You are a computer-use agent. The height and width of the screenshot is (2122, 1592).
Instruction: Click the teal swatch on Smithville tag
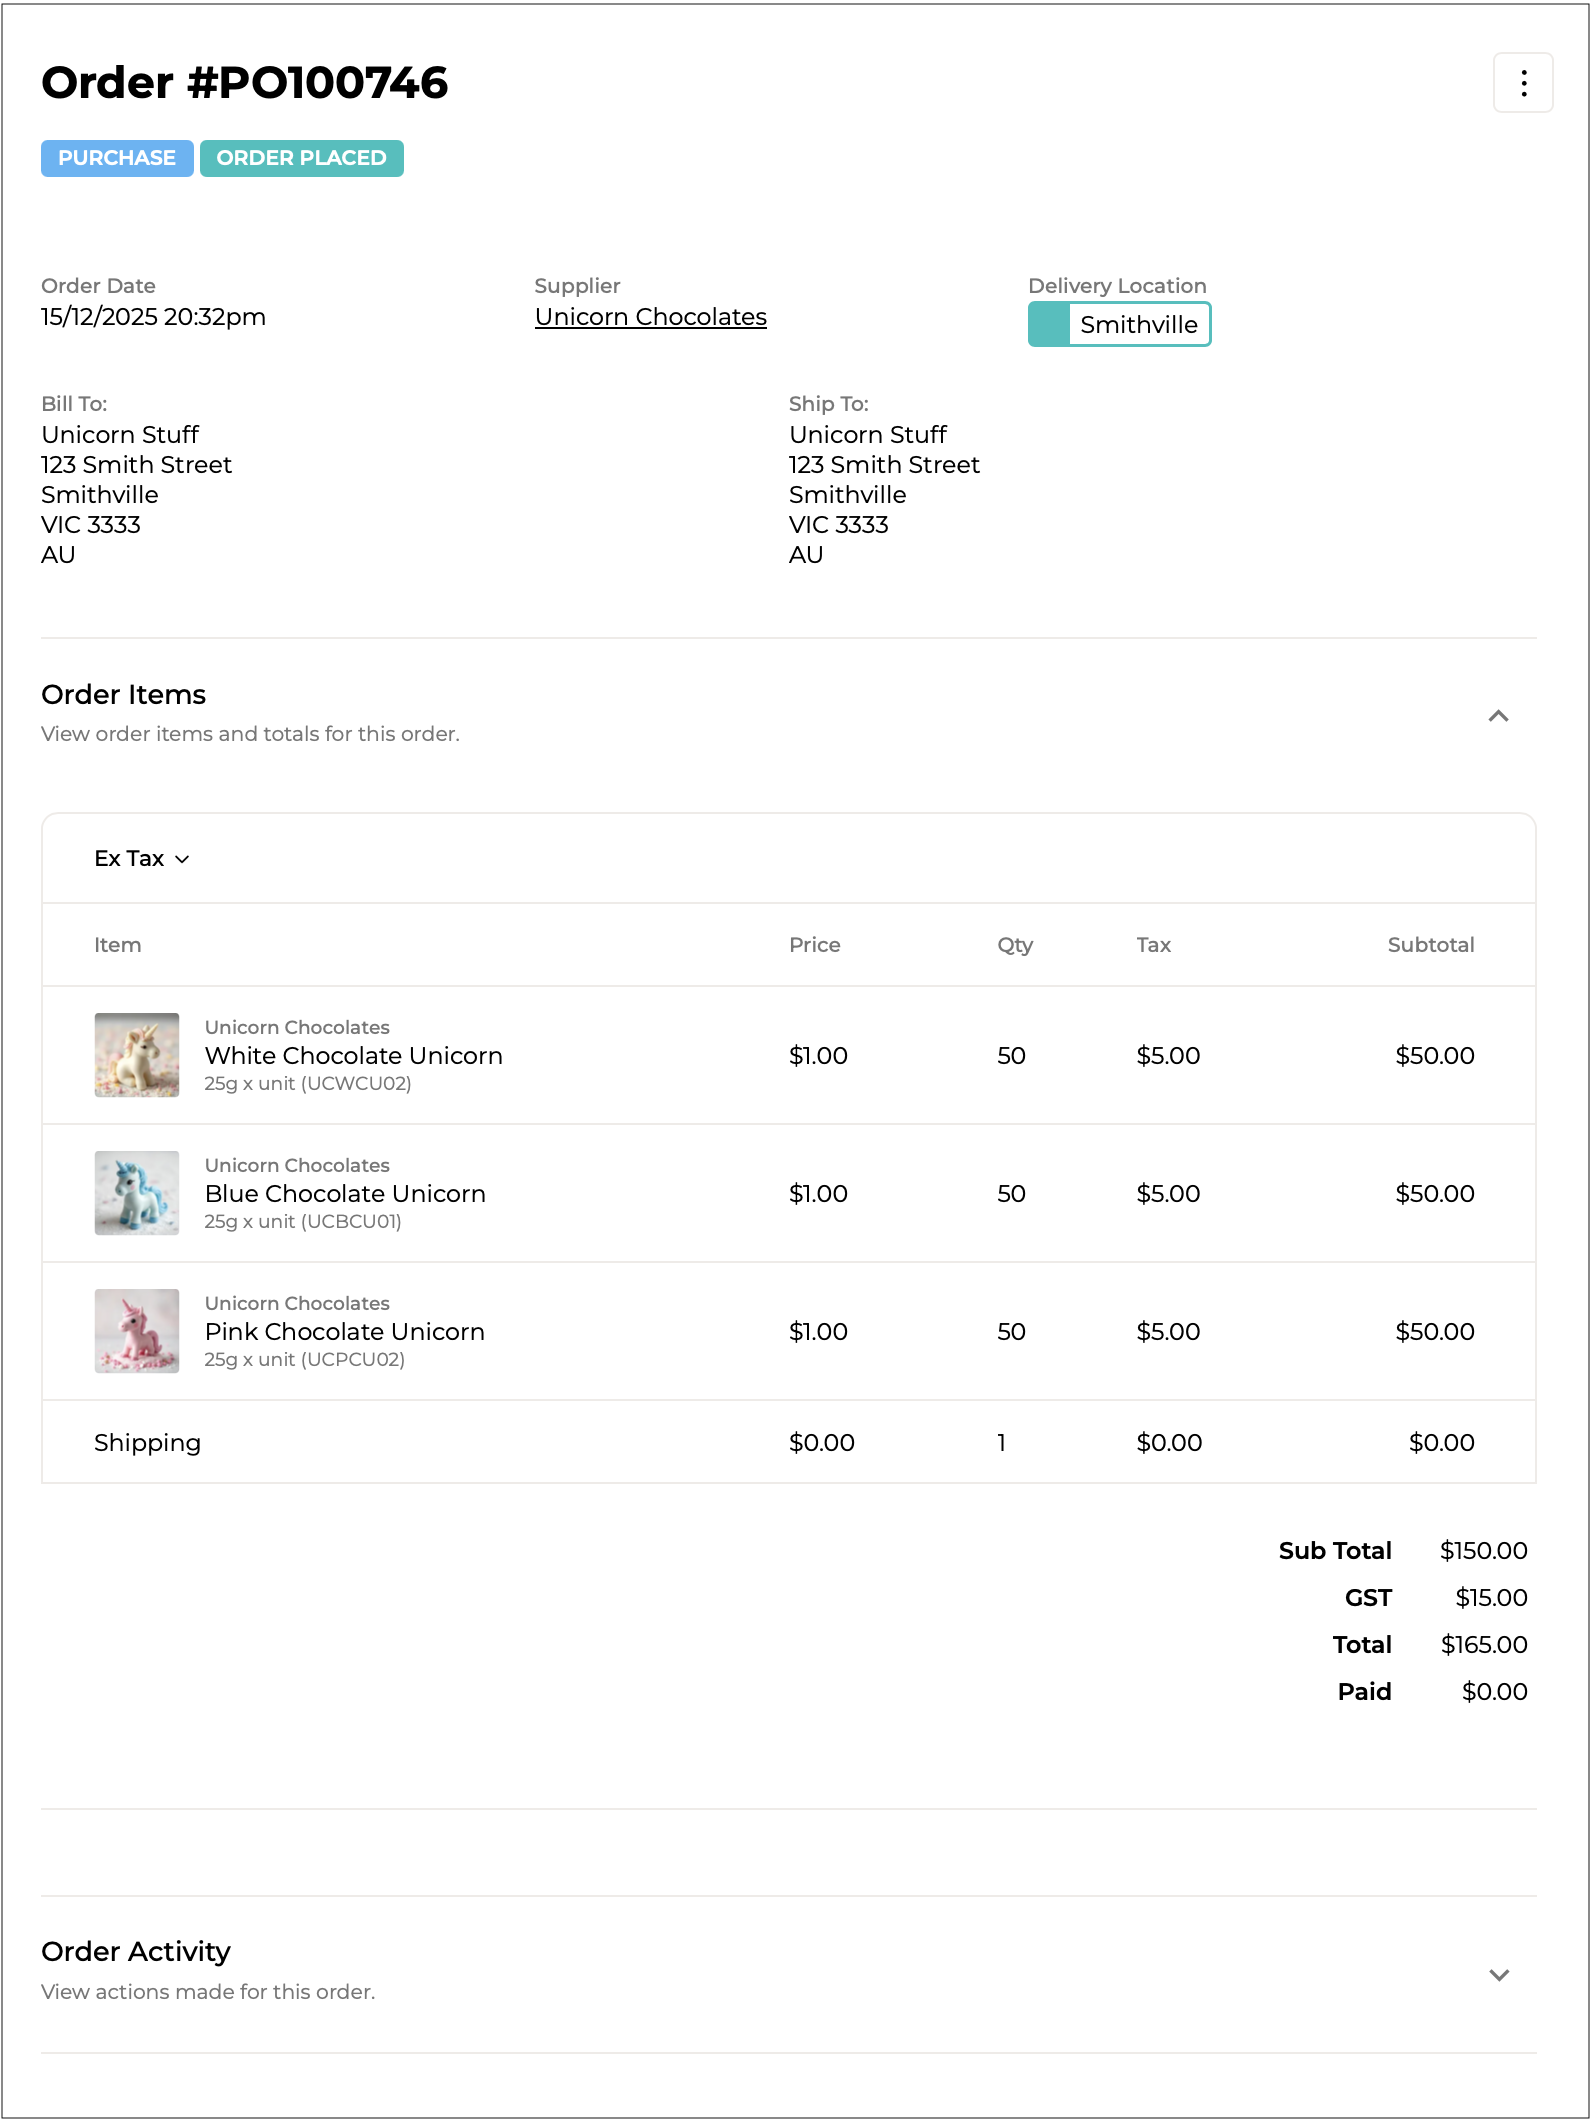[1049, 325]
